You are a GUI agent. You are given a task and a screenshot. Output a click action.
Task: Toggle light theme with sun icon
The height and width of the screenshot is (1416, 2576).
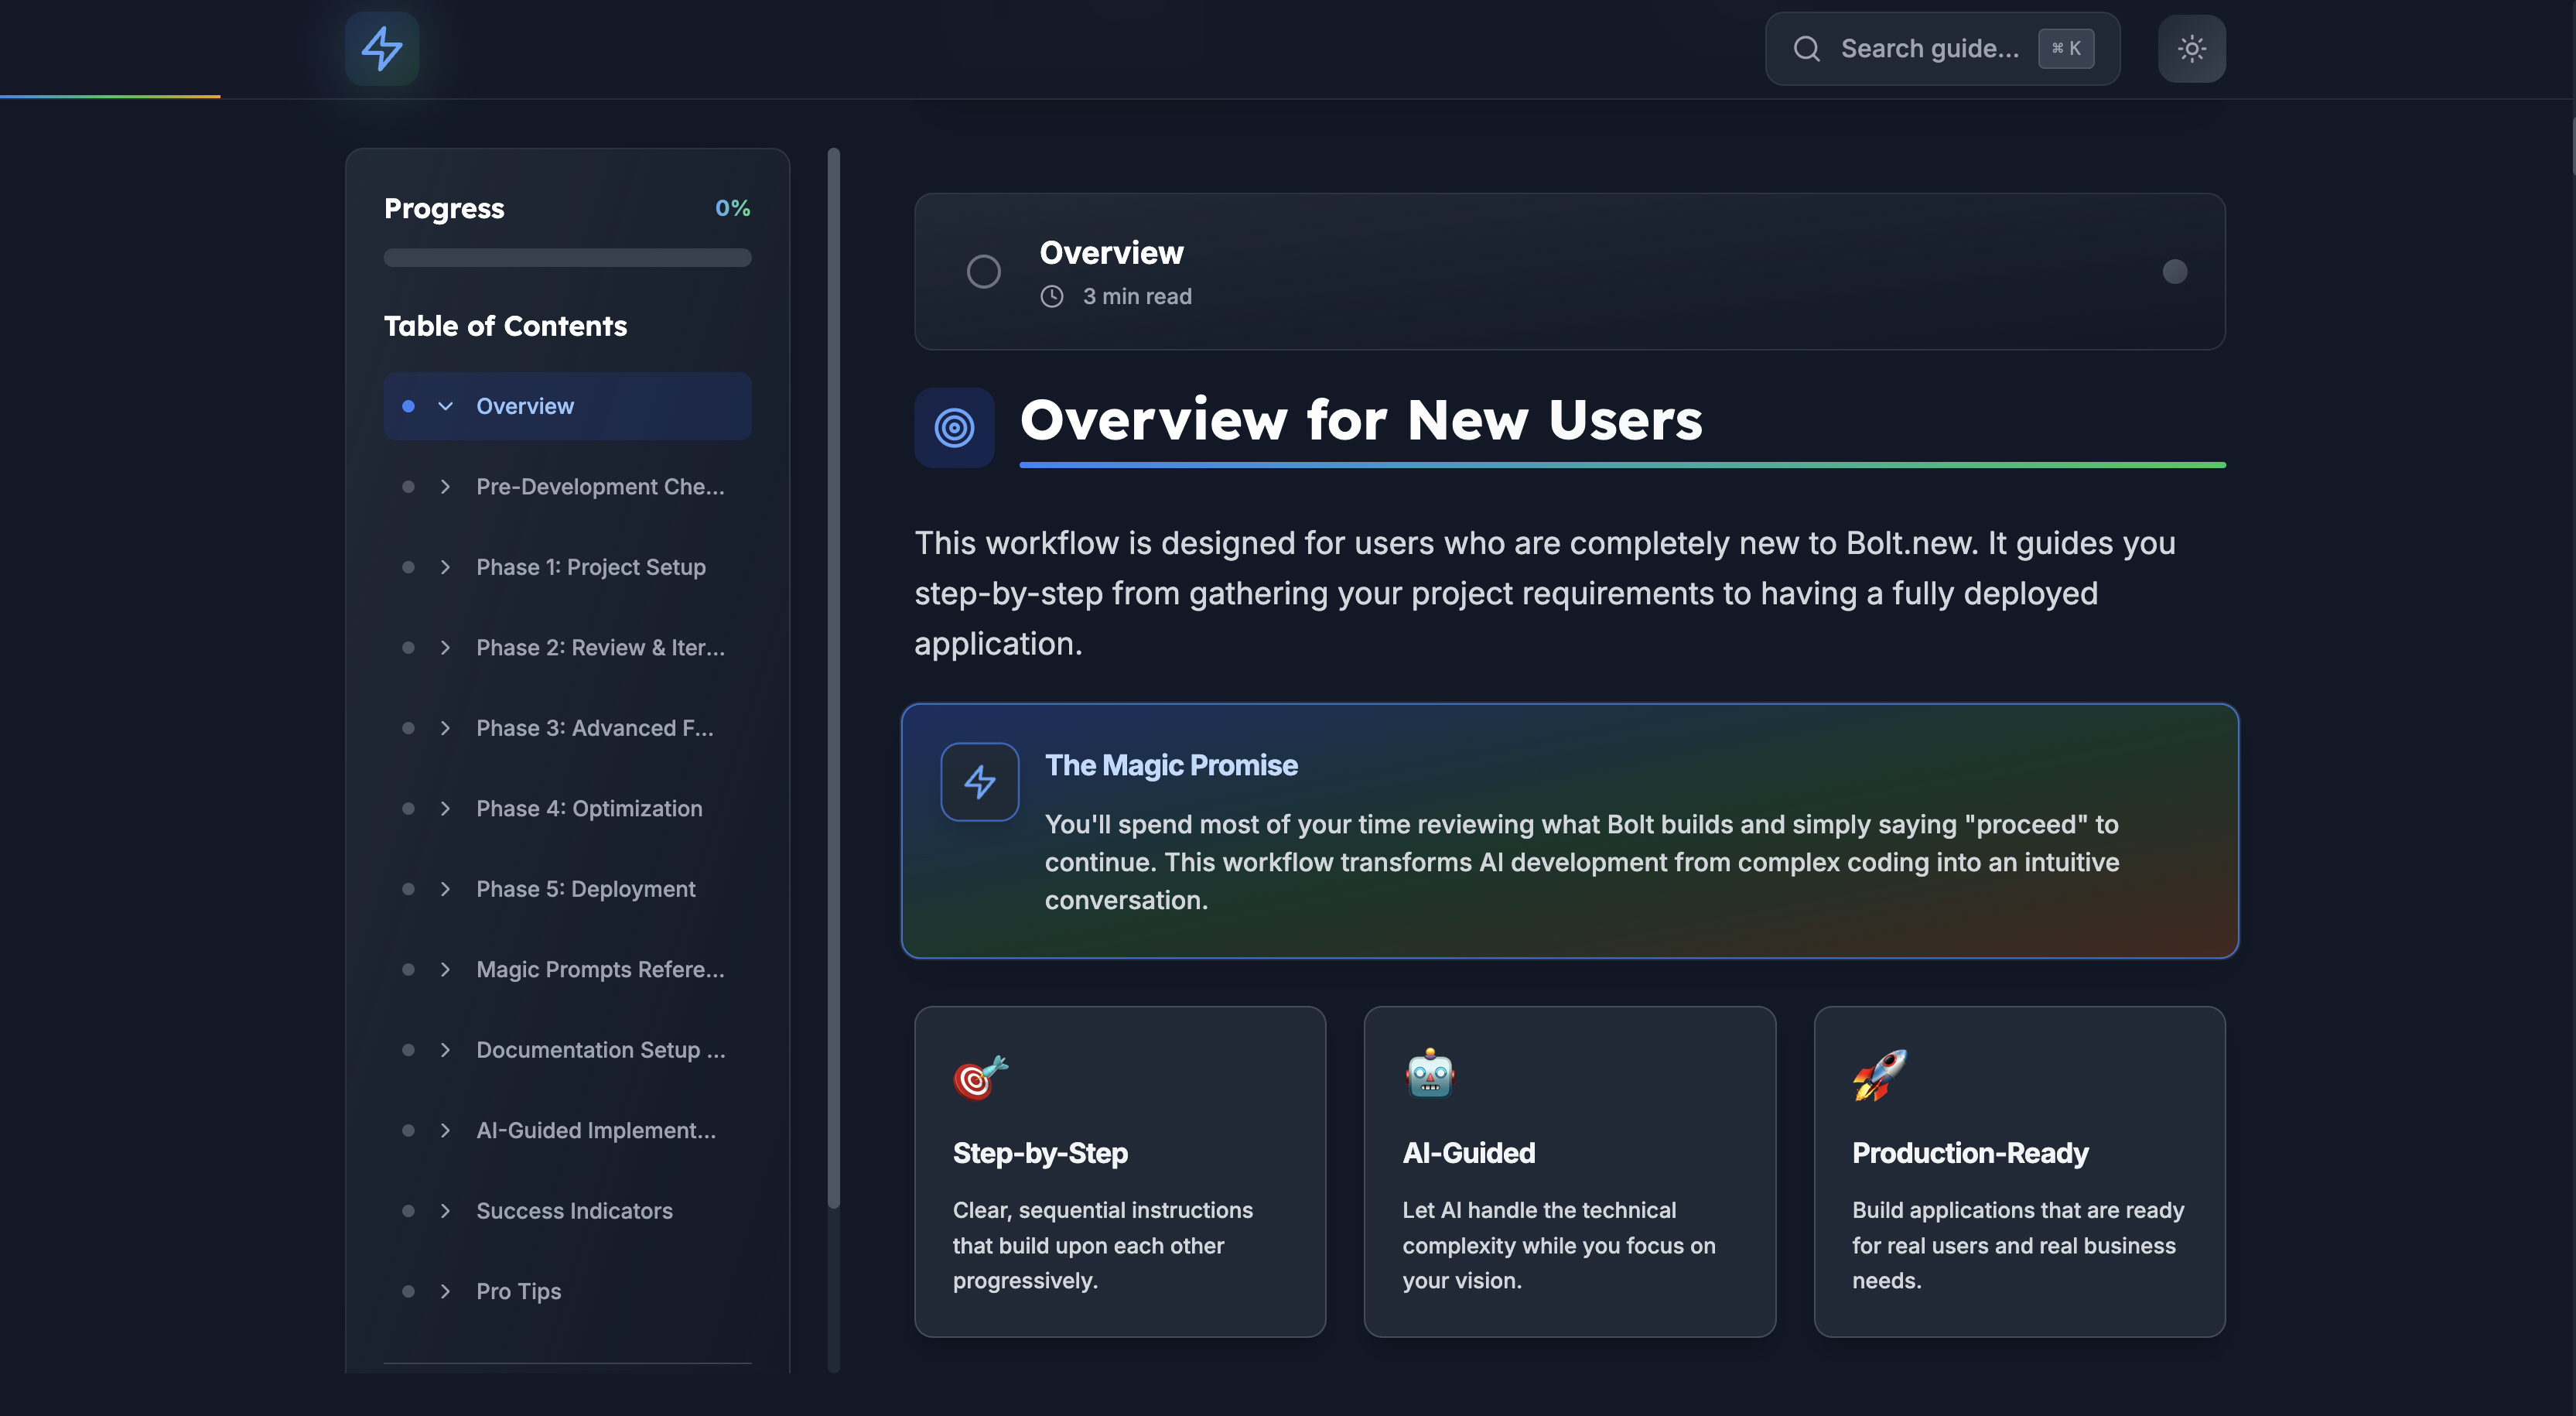[x=2191, y=48]
